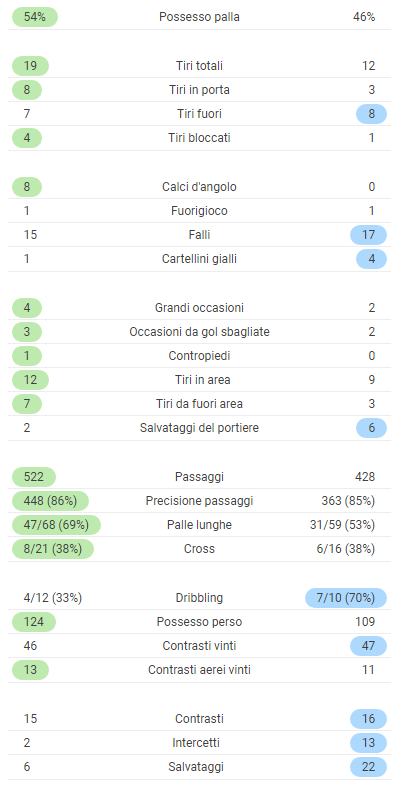Image resolution: width=398 pixels, height=797 pixels.
Task: Click the green 19 Tiri totali badge
Action: coord(30,66)
